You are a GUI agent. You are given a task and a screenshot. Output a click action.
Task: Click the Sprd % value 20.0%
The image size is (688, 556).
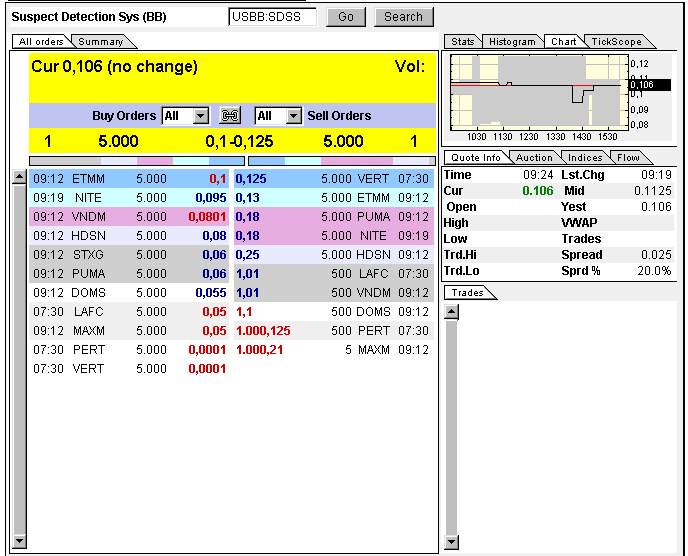654,271
